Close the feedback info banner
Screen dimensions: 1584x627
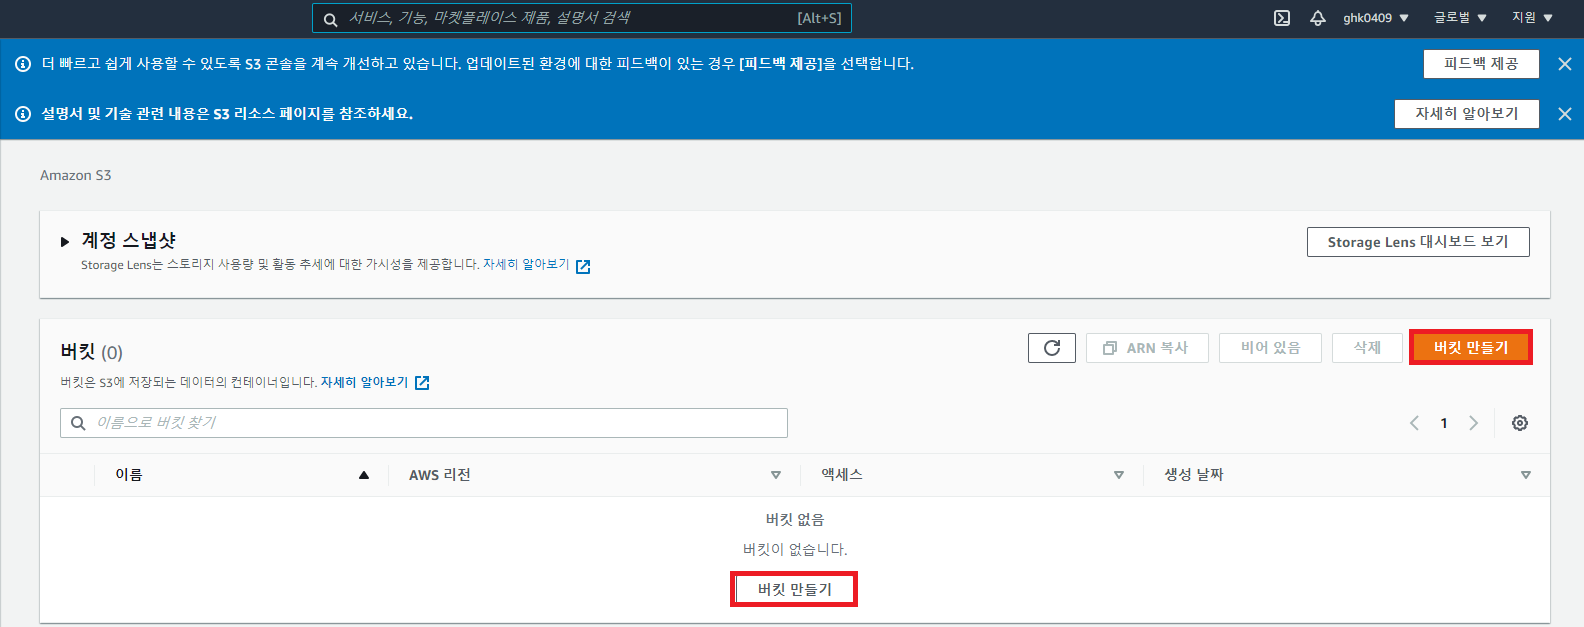[1565, 64]
